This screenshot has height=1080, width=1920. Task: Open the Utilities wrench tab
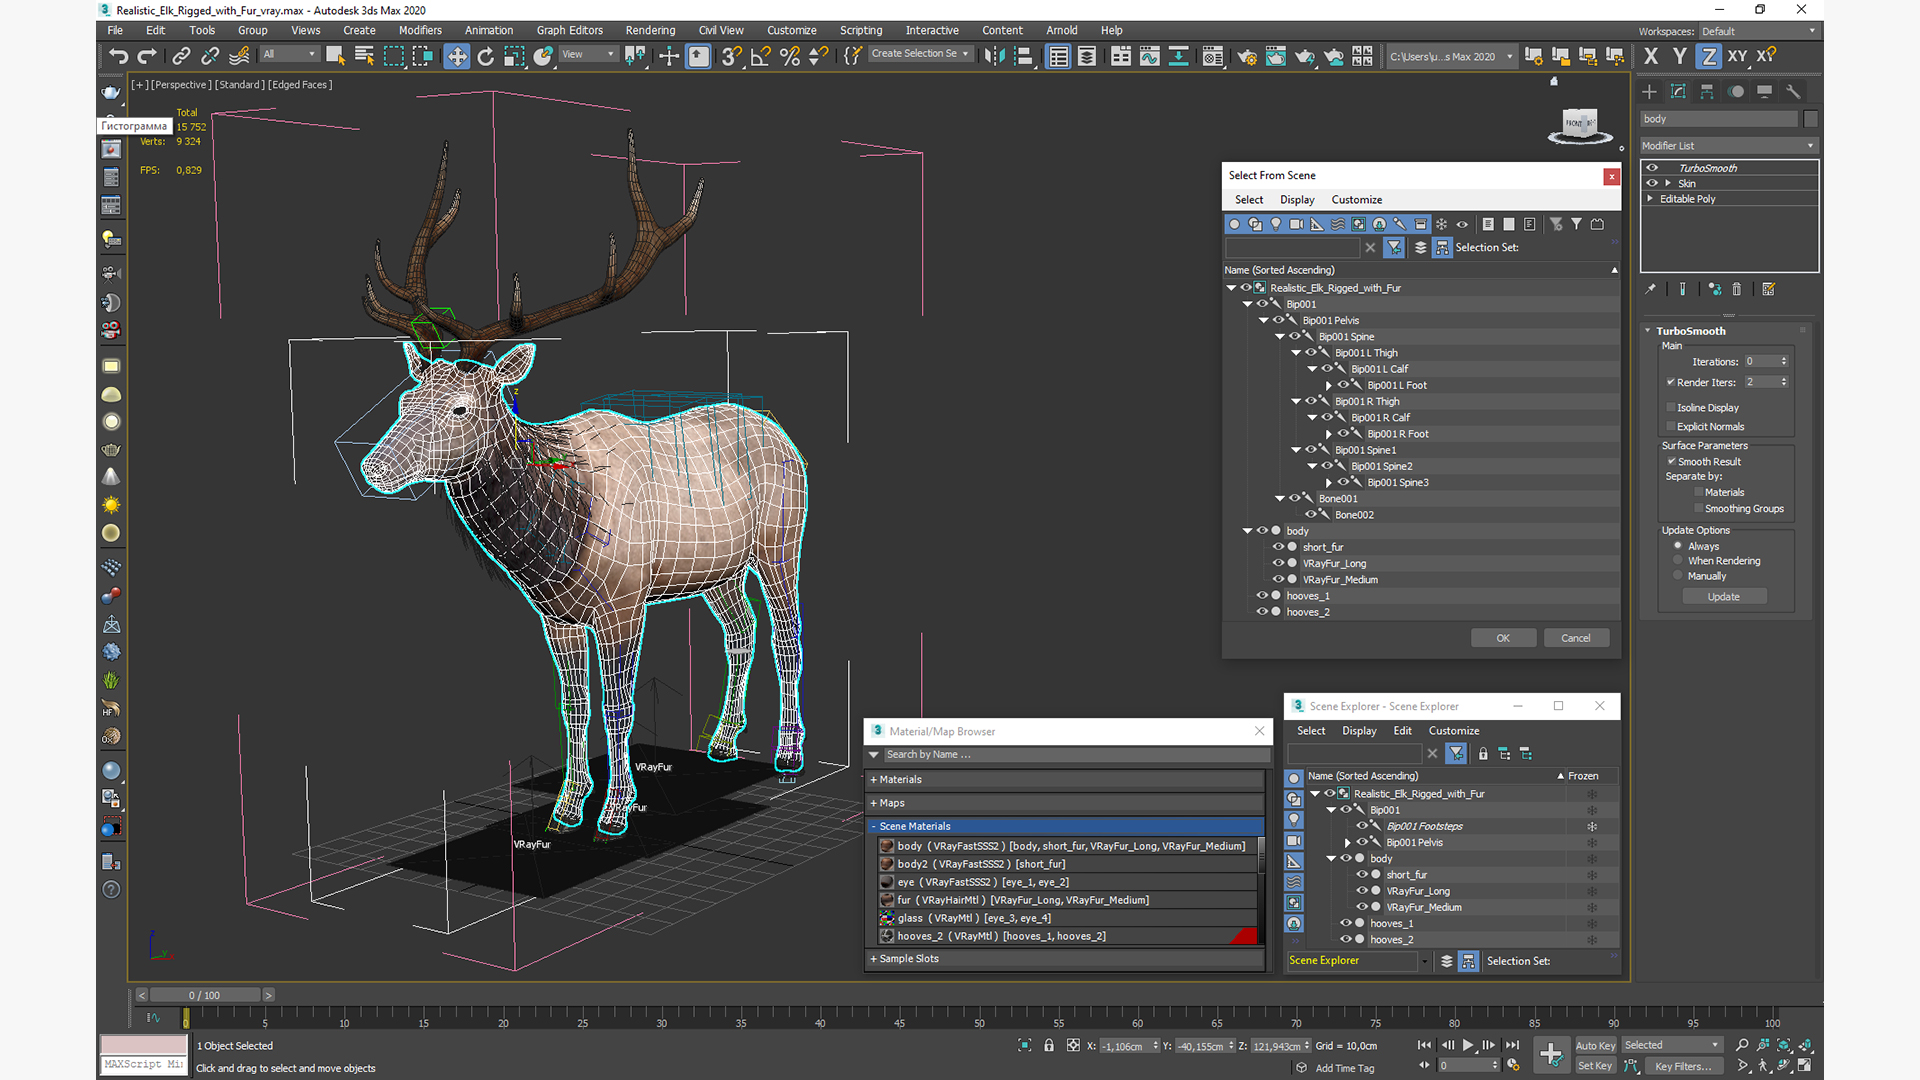coord(1793,91)
